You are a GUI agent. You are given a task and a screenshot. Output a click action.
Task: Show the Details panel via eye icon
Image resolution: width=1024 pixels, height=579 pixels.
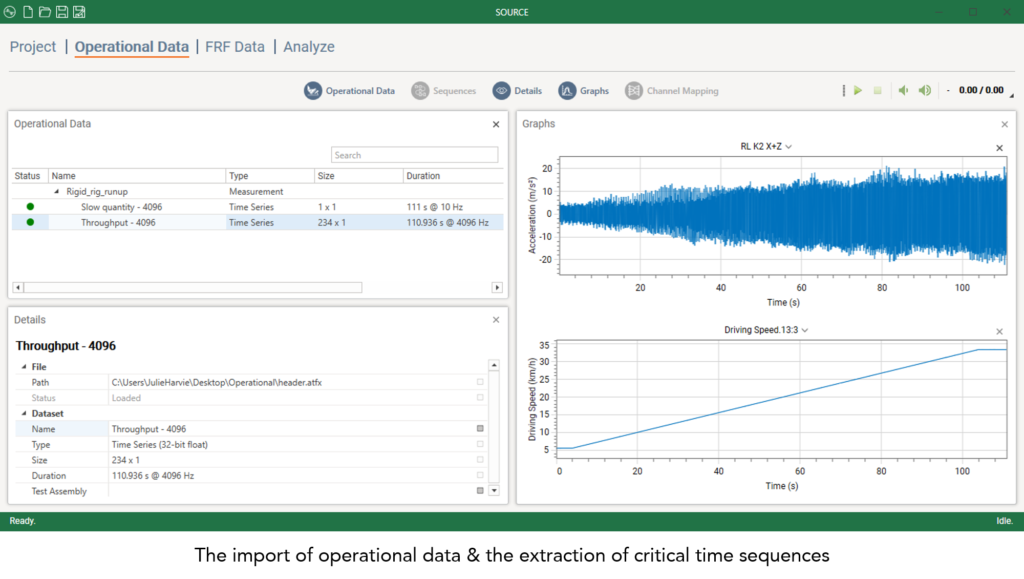tap(501, 91)
